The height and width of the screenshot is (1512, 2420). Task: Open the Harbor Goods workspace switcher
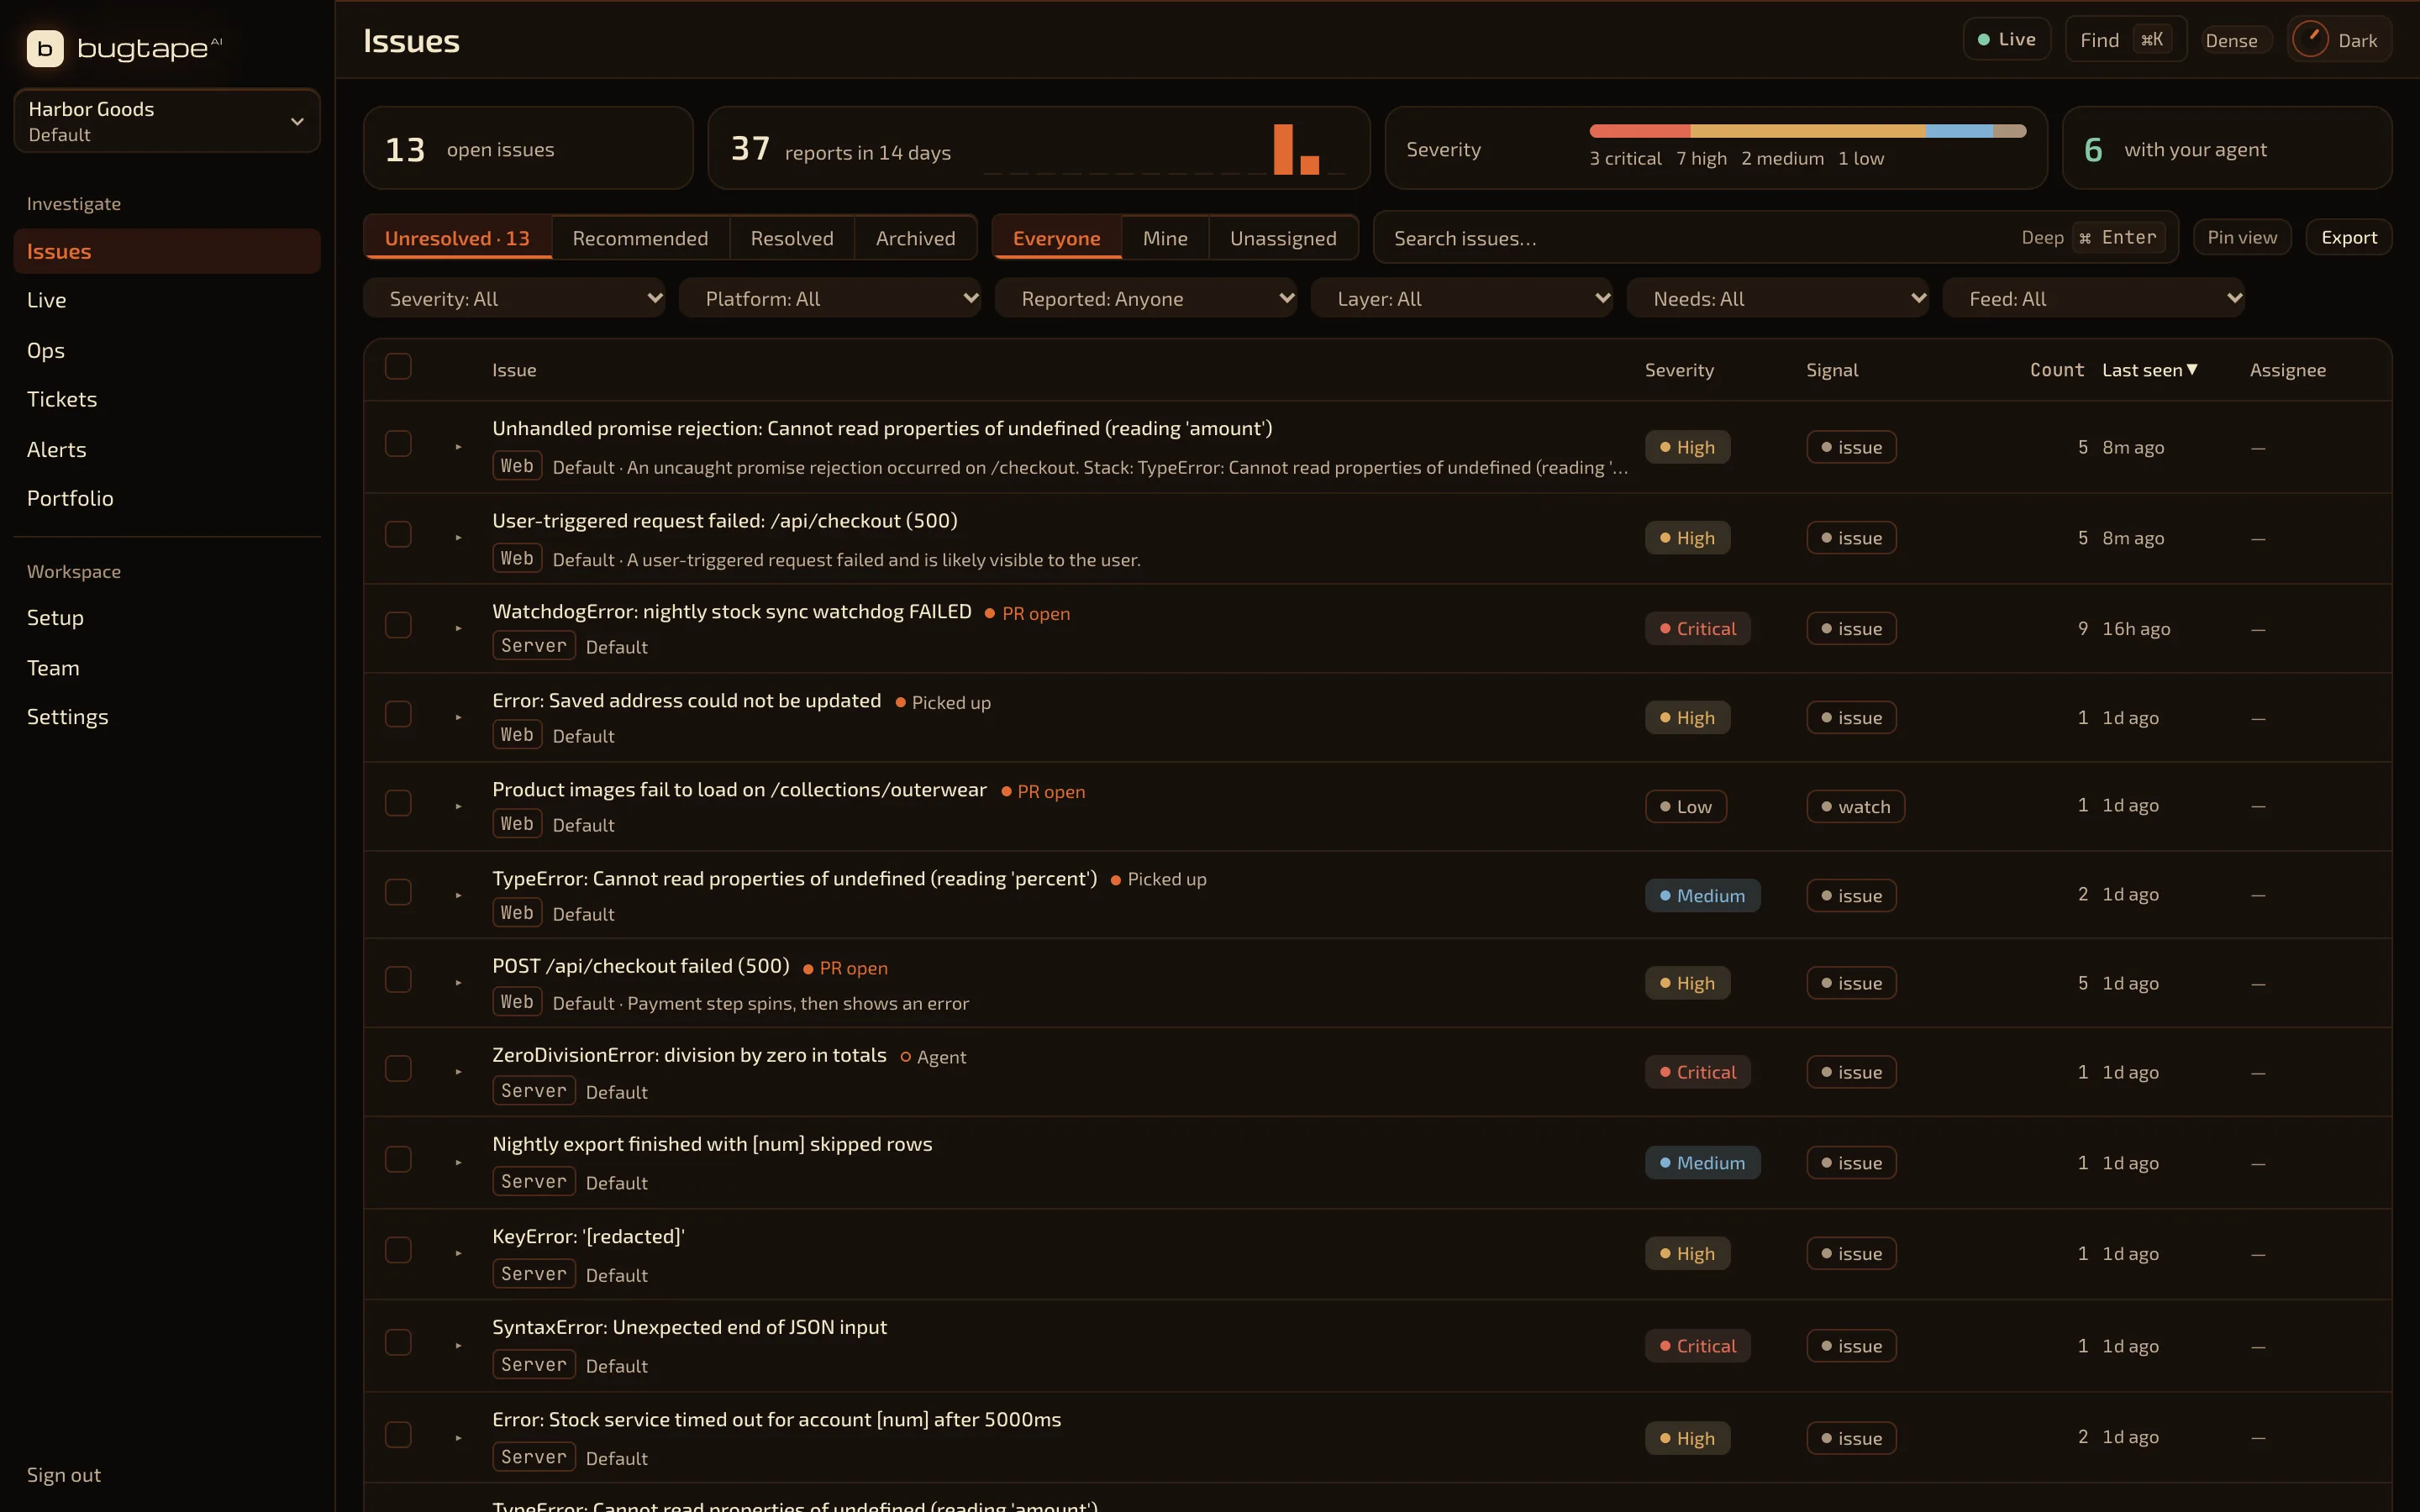[167, 121]
